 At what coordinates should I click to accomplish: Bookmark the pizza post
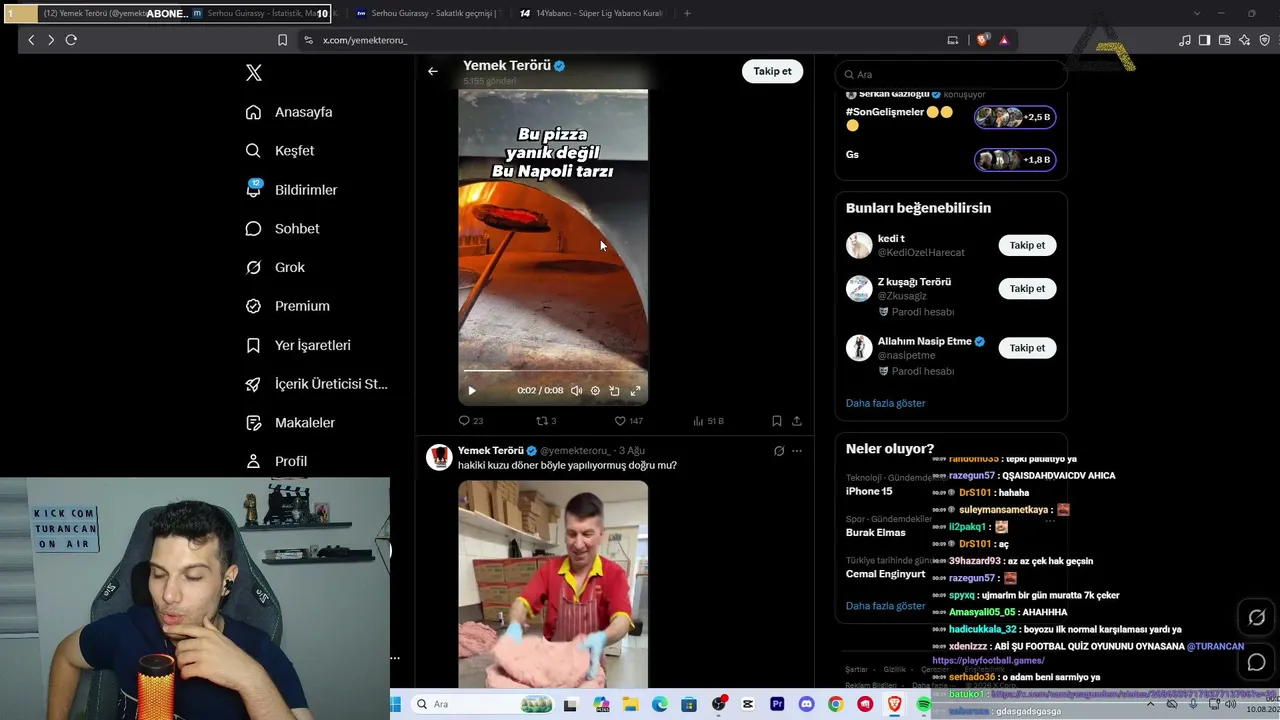pos(777,421)
